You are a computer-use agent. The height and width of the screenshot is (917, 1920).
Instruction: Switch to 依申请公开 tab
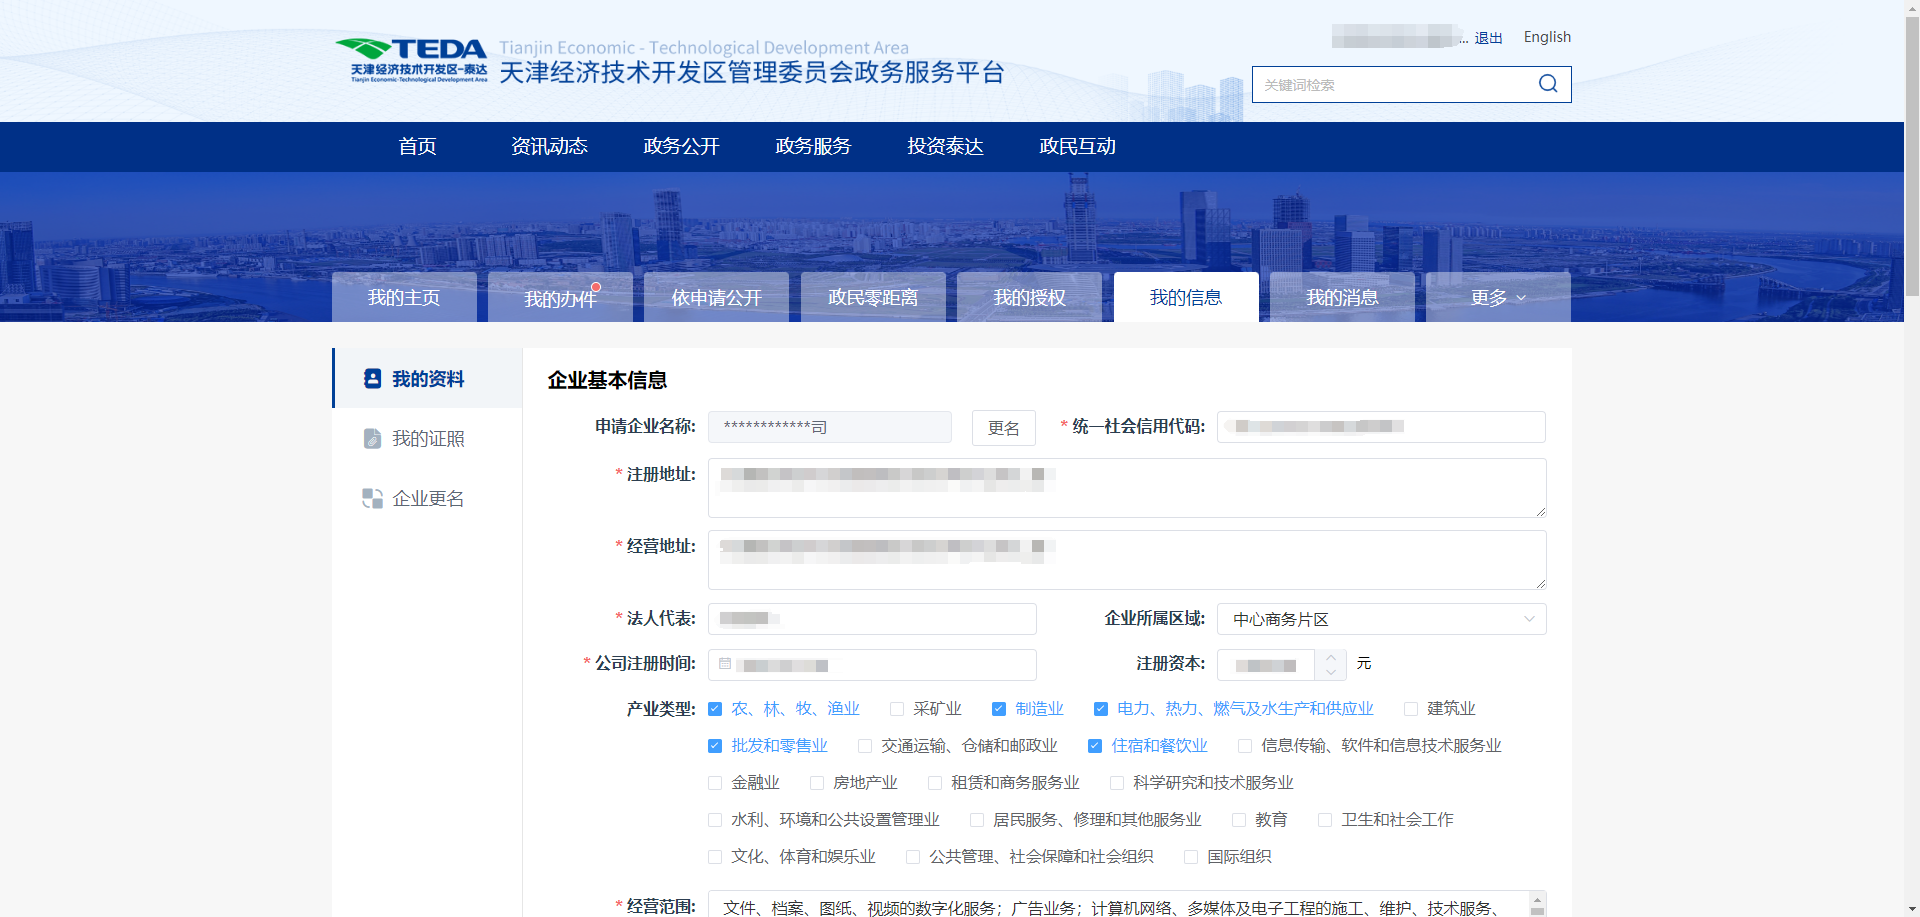716,297
